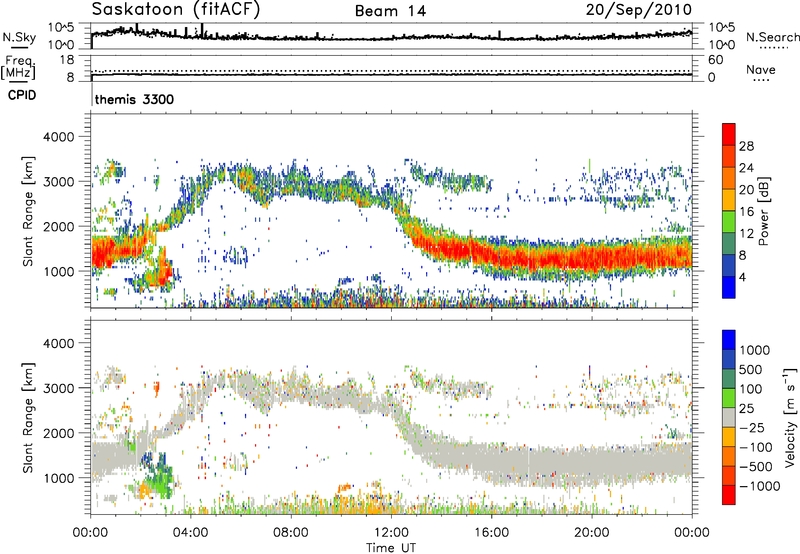Screen dimensions: 800x554
Task: Click the teal 100–500 Velocity colorbar segment
Action: point(729,379)
